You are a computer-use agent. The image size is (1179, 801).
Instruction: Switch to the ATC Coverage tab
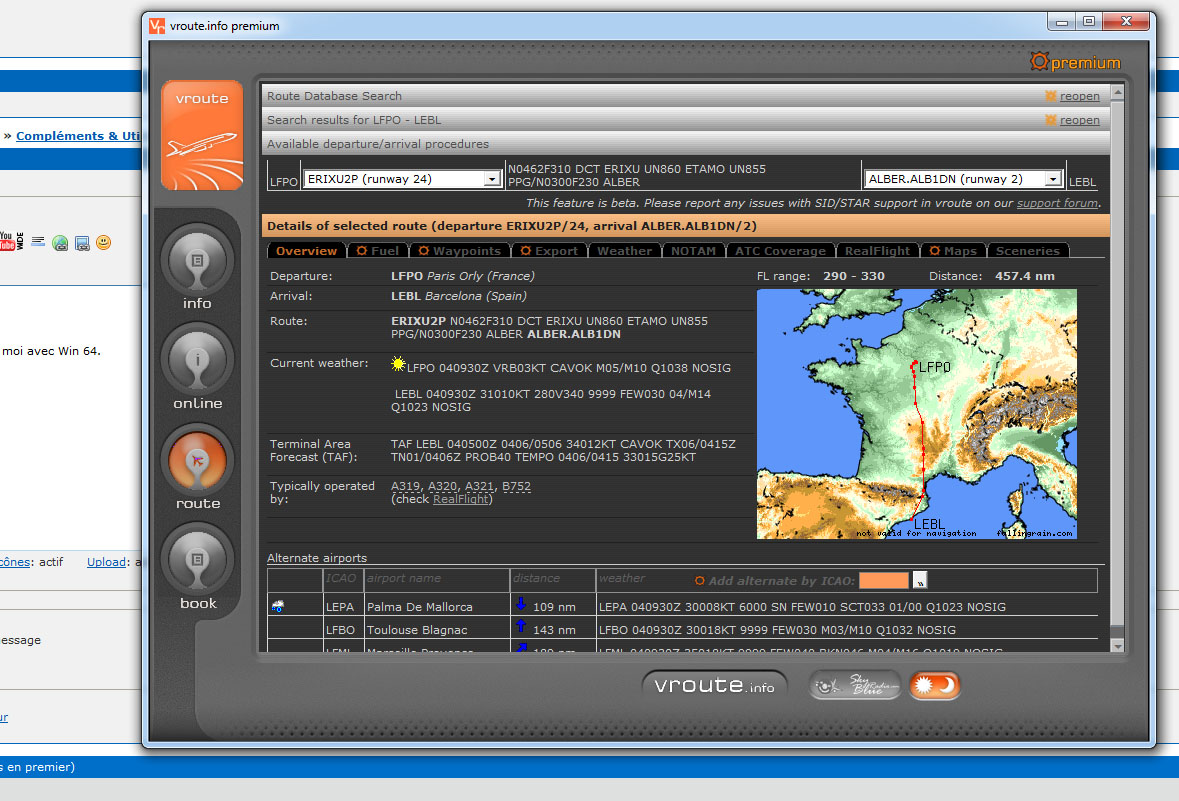[780, 250]
